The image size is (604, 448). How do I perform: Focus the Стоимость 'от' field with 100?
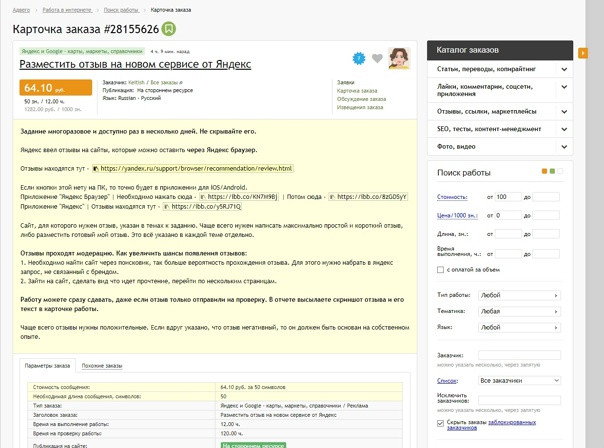point(508,197)
